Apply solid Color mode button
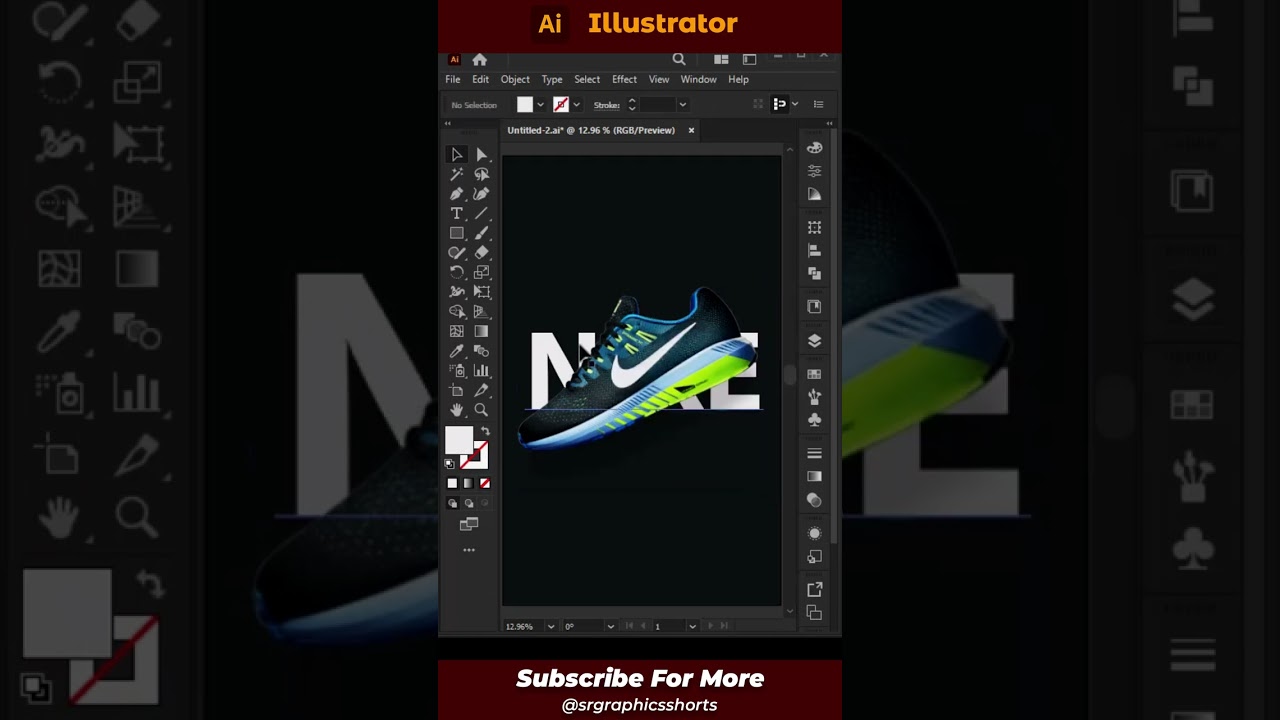The width and height of the screenshot is (1280, 720). (x=452, y=483)
